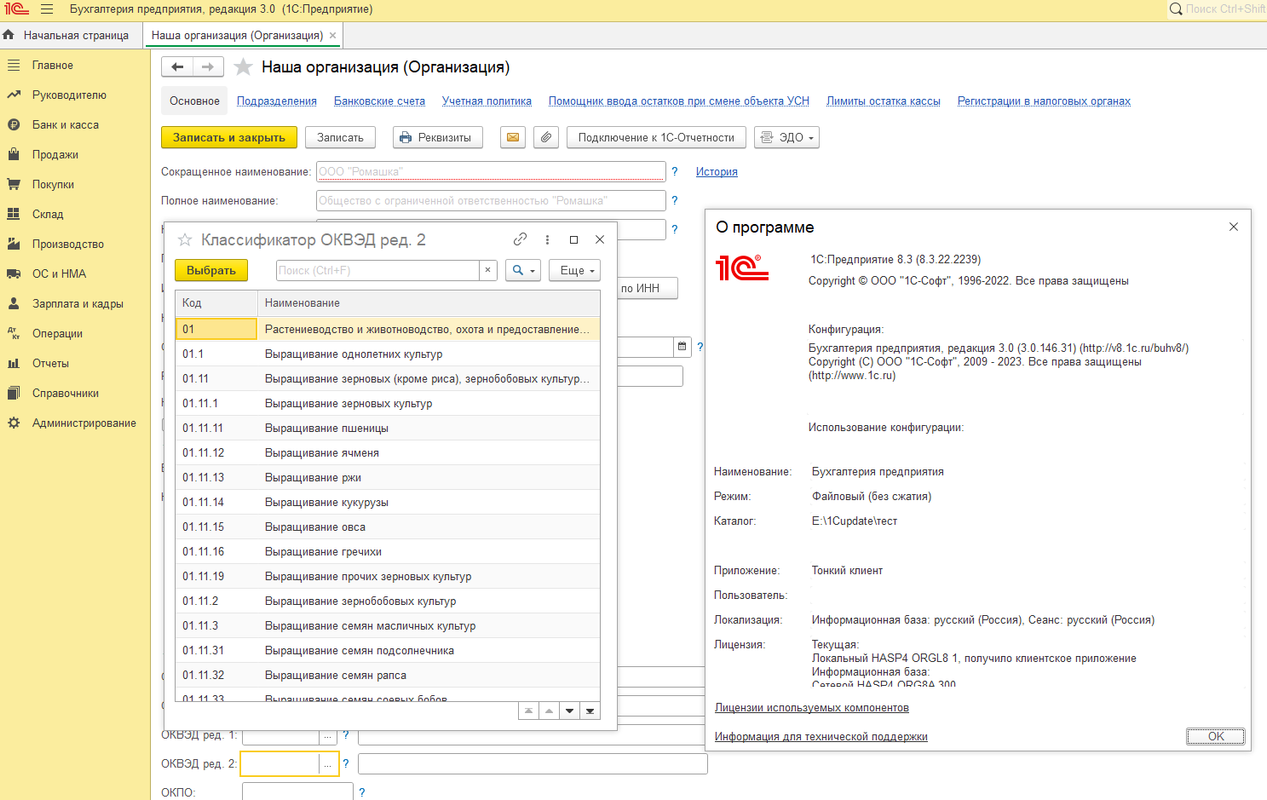Close the Наша организация tab
Image resolution: width=1267 pixels, height=800 pixels.
[x=333, y=35]
